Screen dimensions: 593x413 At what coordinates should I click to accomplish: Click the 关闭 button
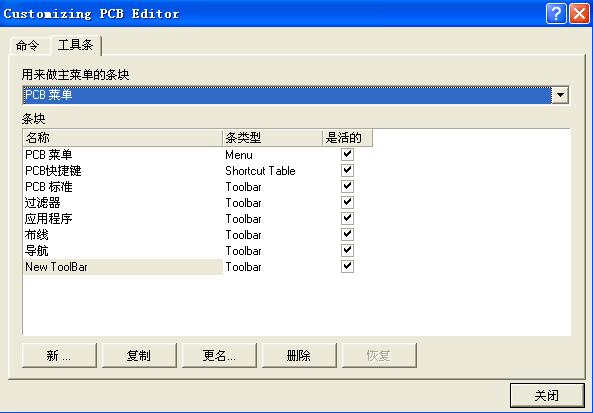pyautogui.click(x=547, y=396)
